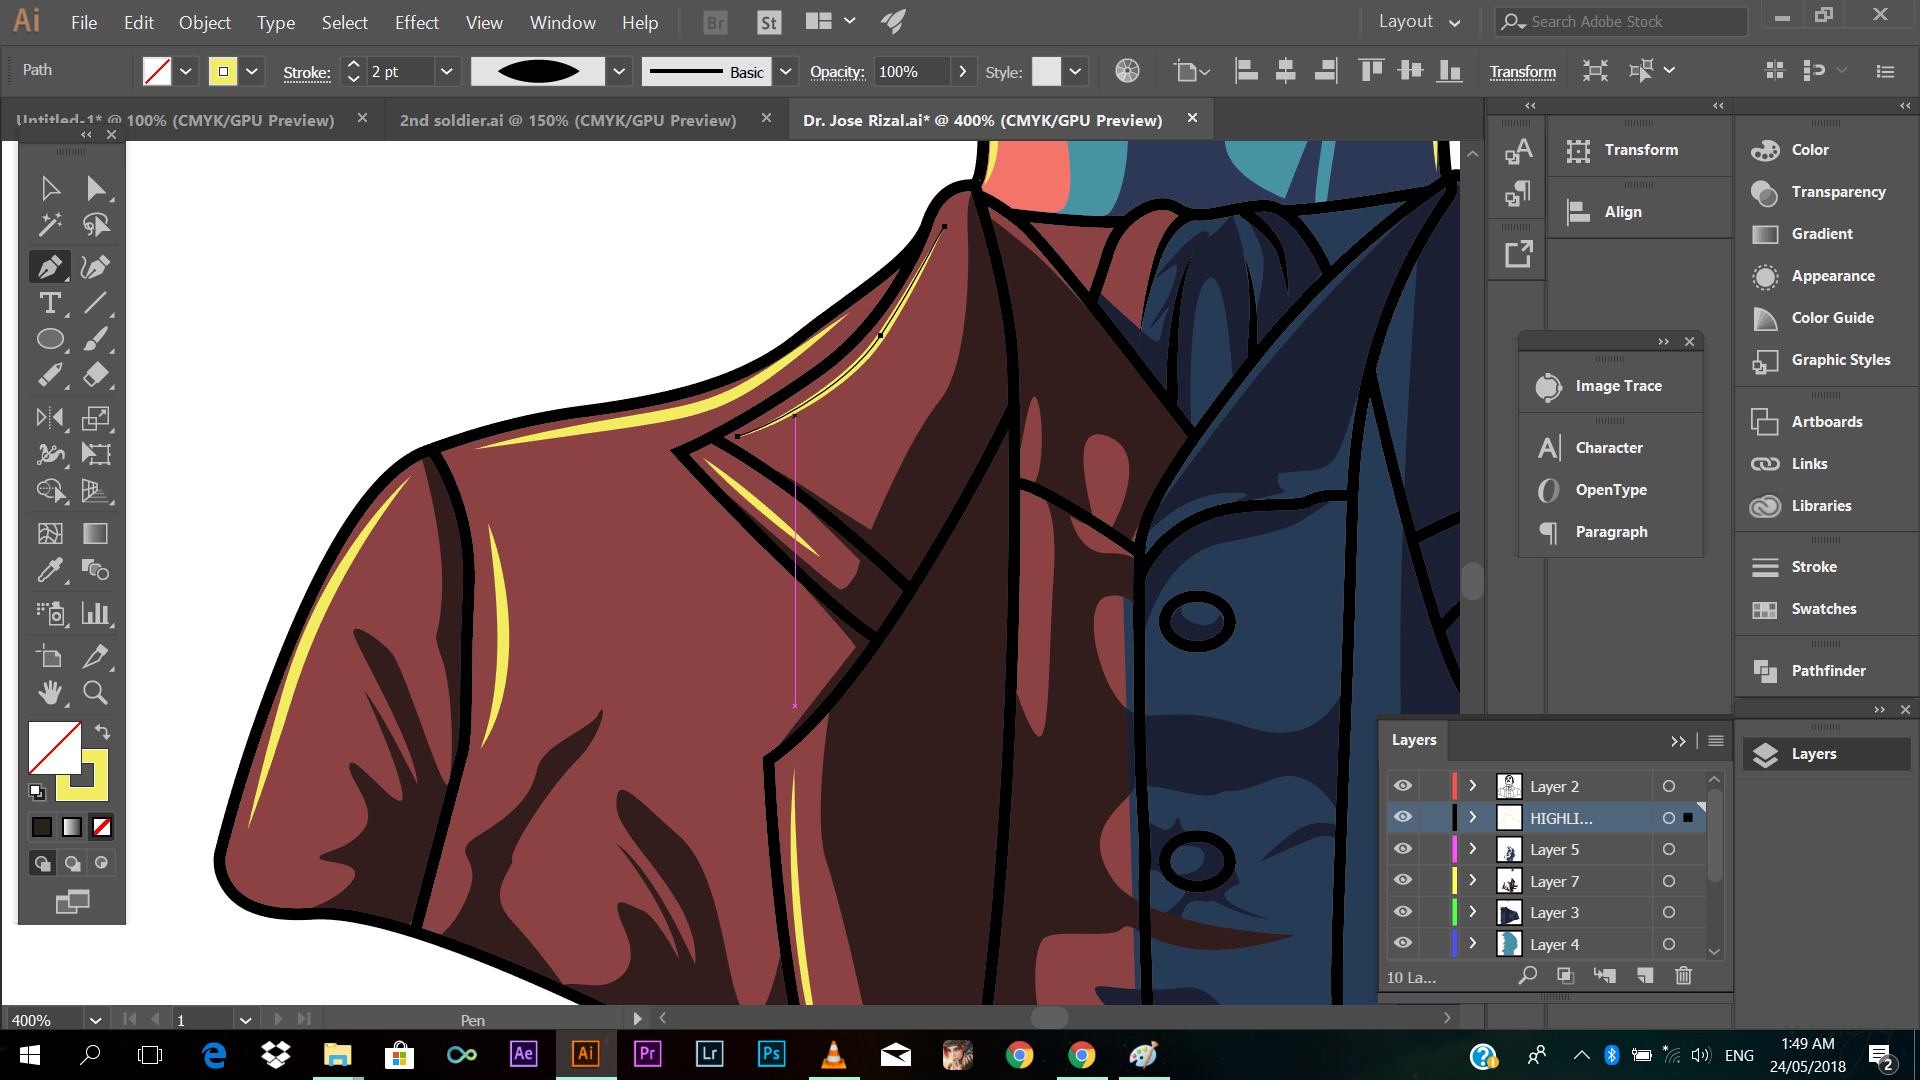Select the Curvature tool
This screenshot has height=1080, width=1920.
point(96,267)
